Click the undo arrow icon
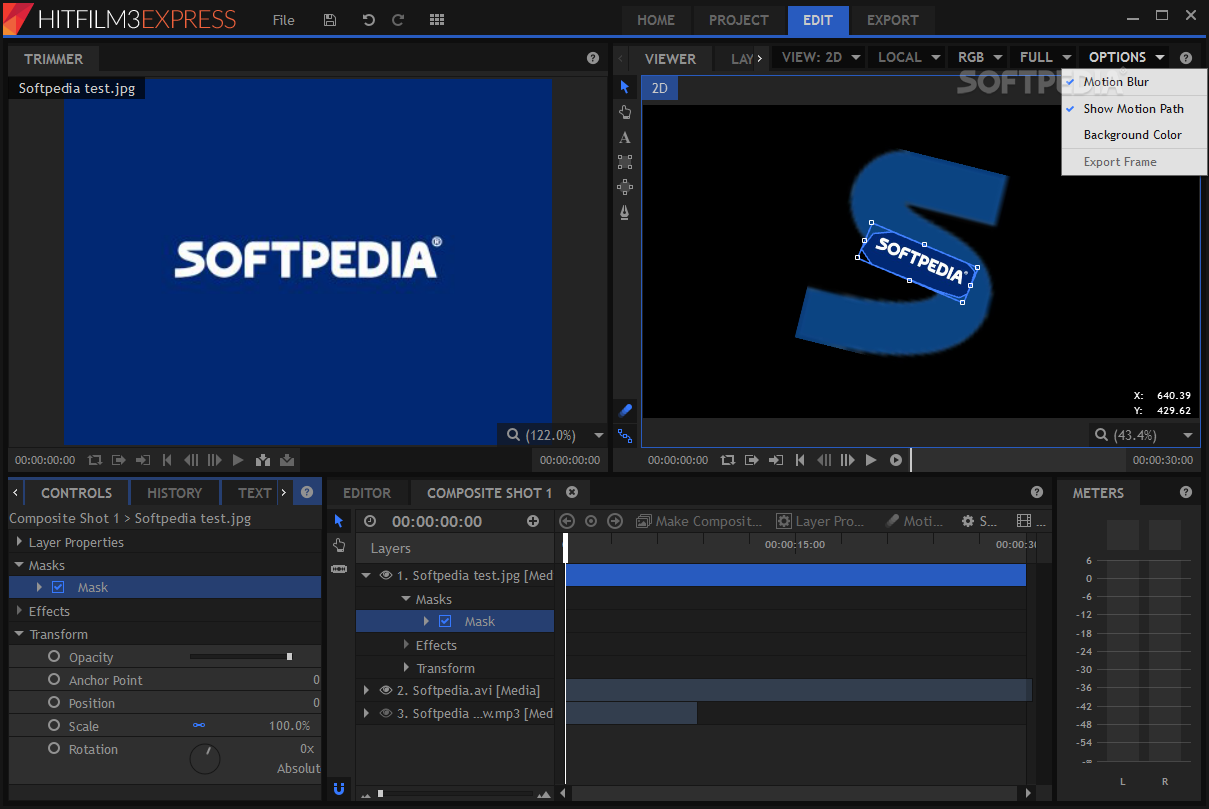The height and width of the screenshot is (809, 1209). pyautogui.click(x=368, y=20)
